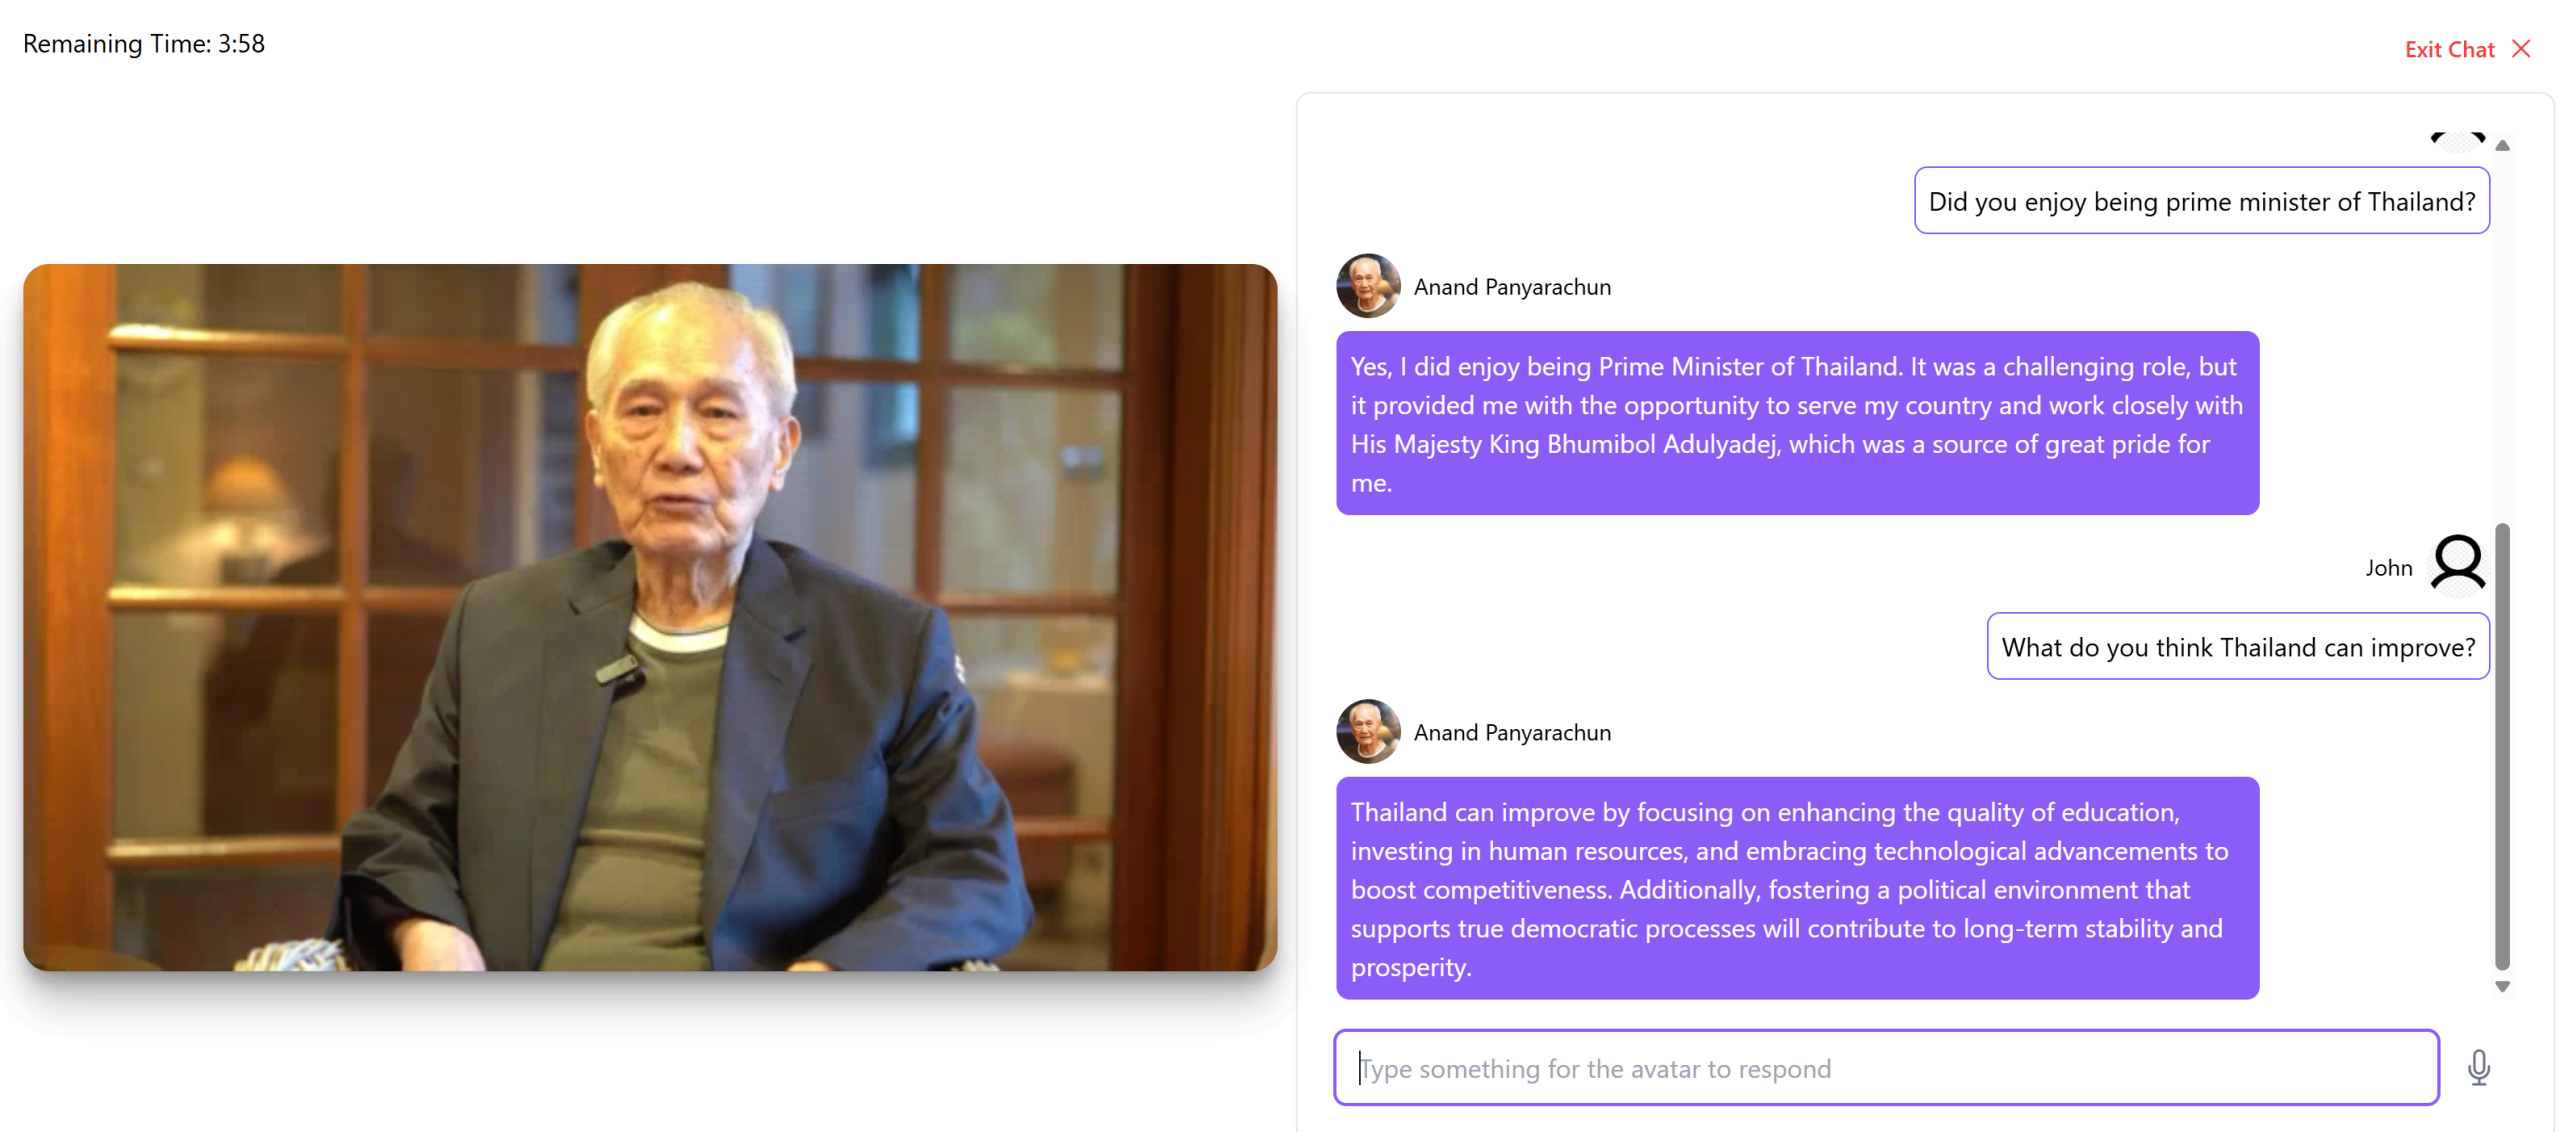Click the Exit Chat link
2560x1132 pixels.
[x=2448, y=49]
